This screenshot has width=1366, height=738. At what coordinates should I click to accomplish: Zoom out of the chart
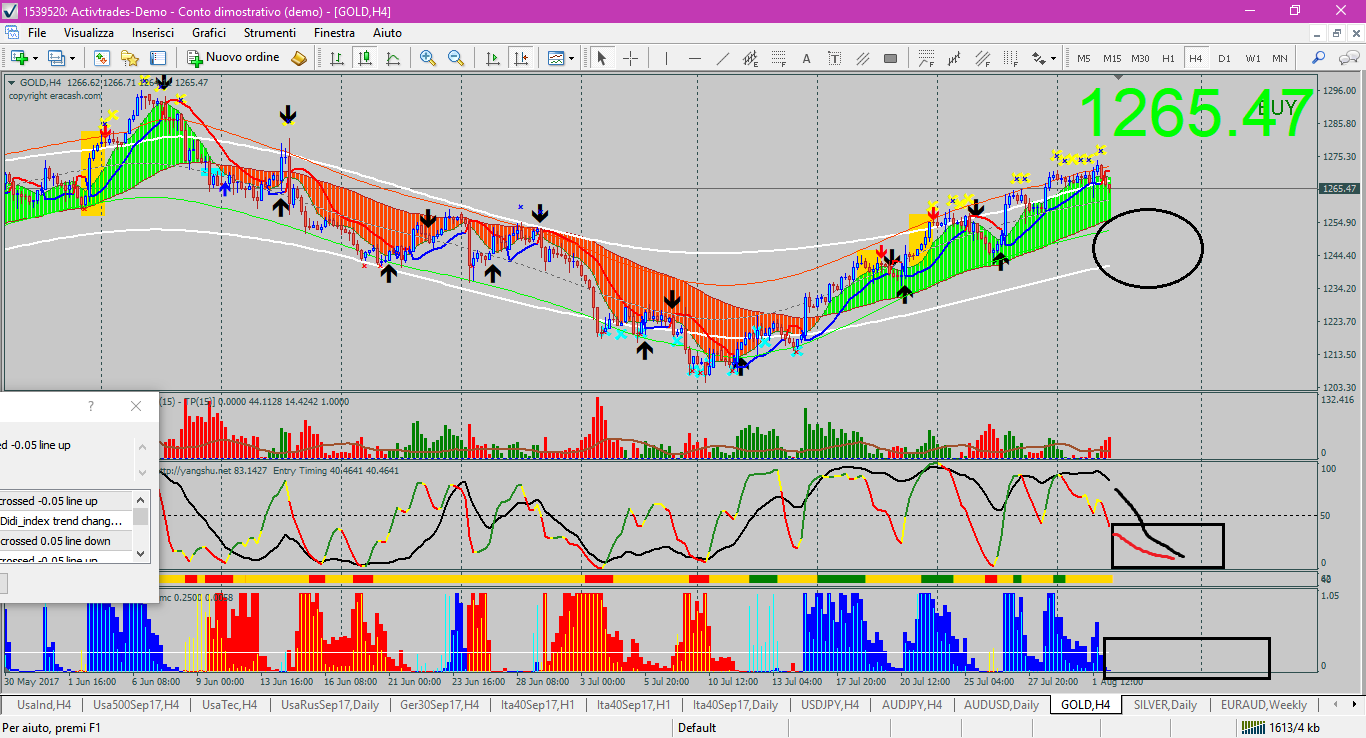456,58
